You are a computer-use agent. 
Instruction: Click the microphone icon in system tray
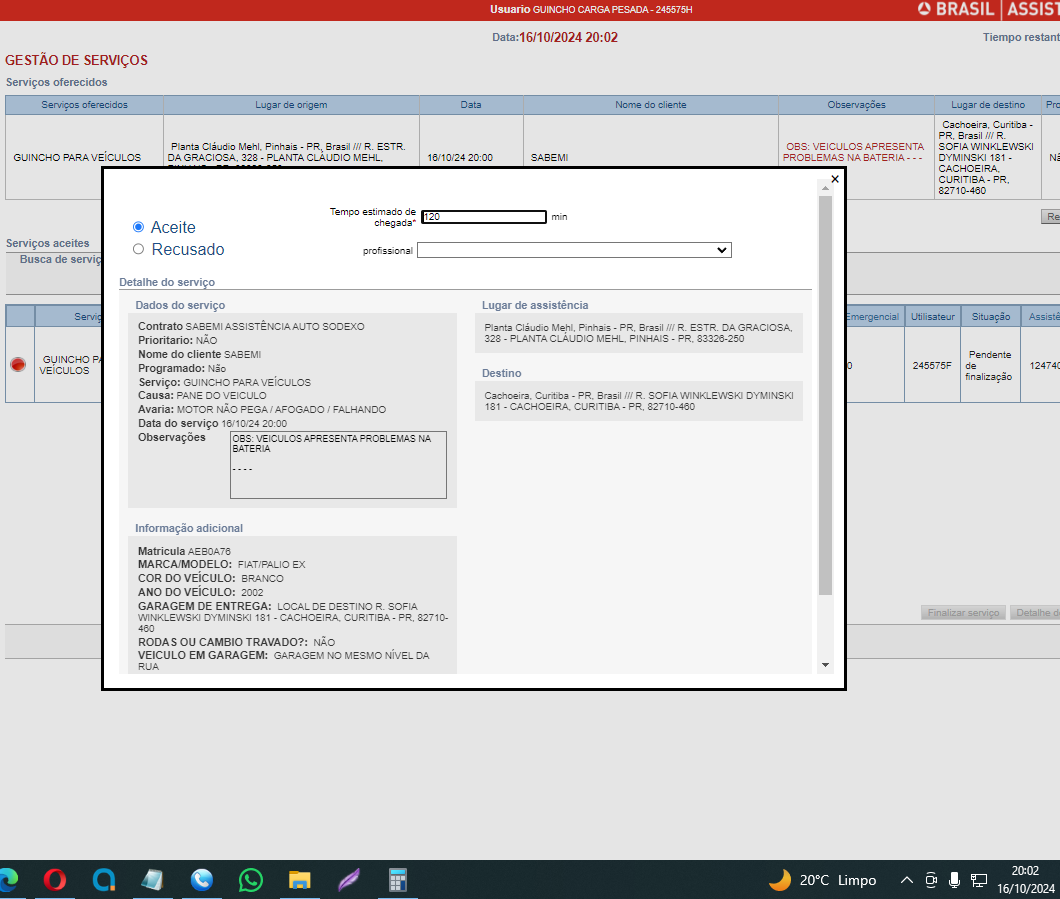pos(955,880)
